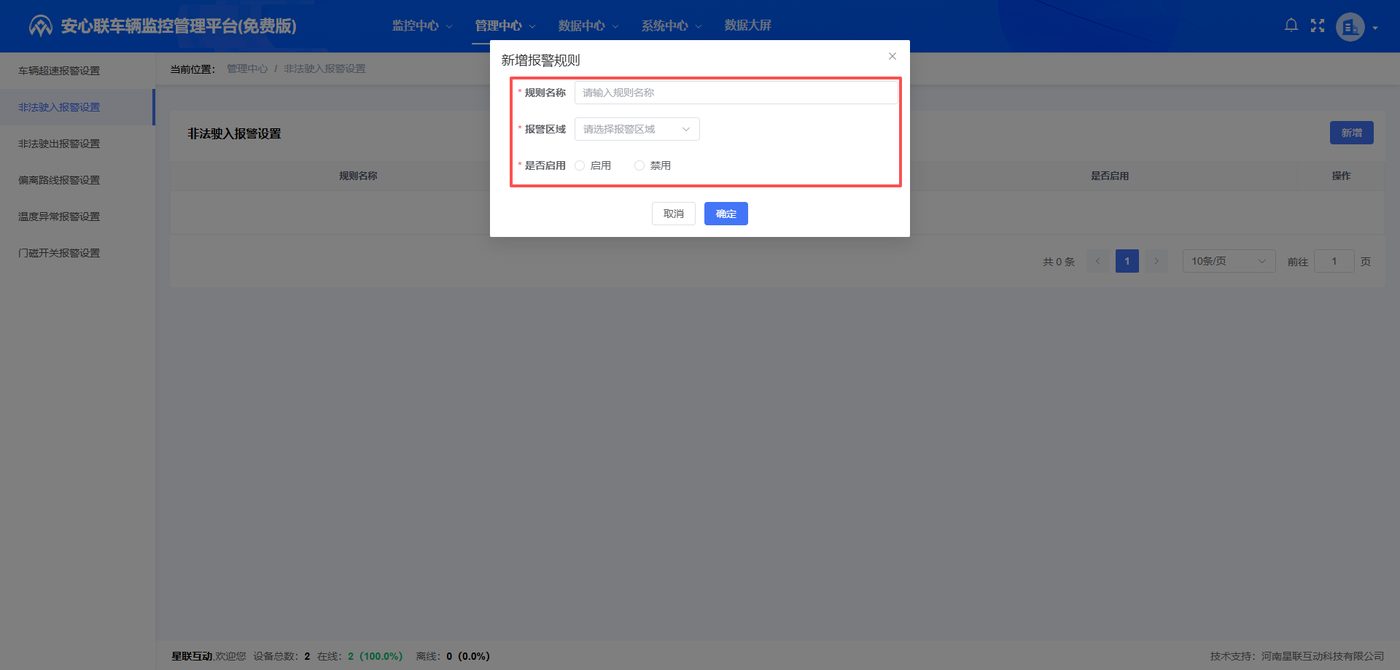Click the 设备总数 status text
The width and height of the screenshot is (1400, 670).
tap(281, 657)
